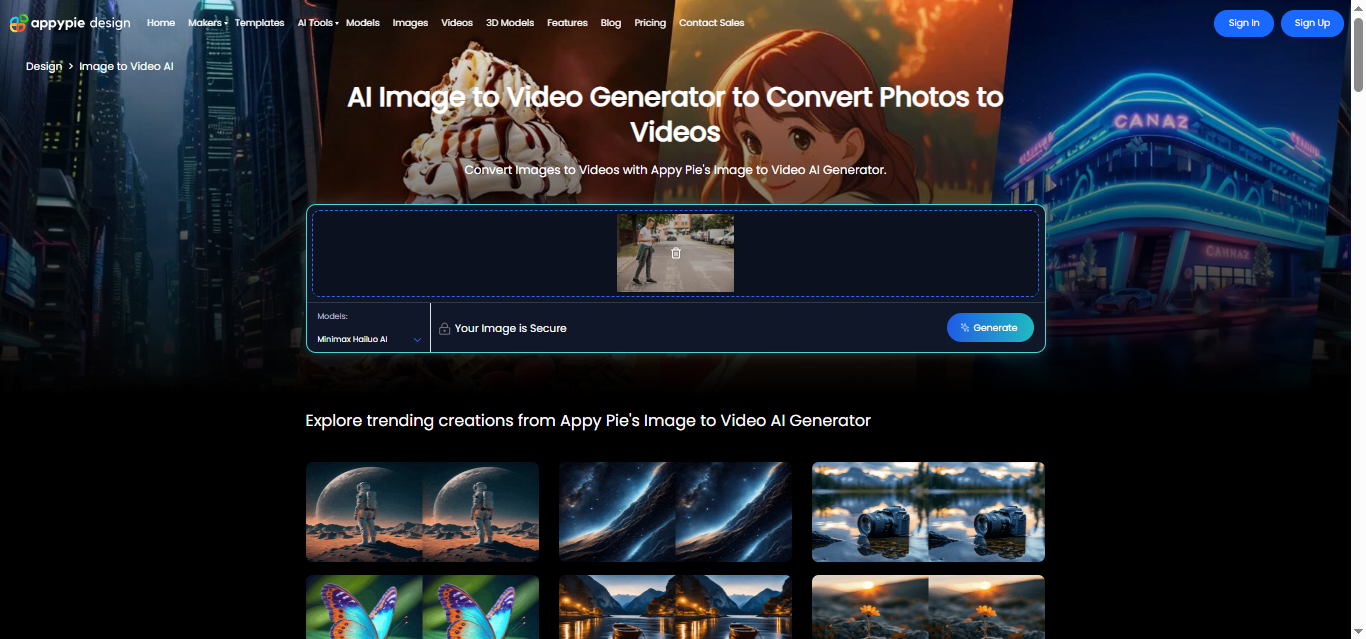Navigate to Design via the breadcrumb link
Image resolution: width=1366 pixels, height=639 pixels.
[44, 65]
